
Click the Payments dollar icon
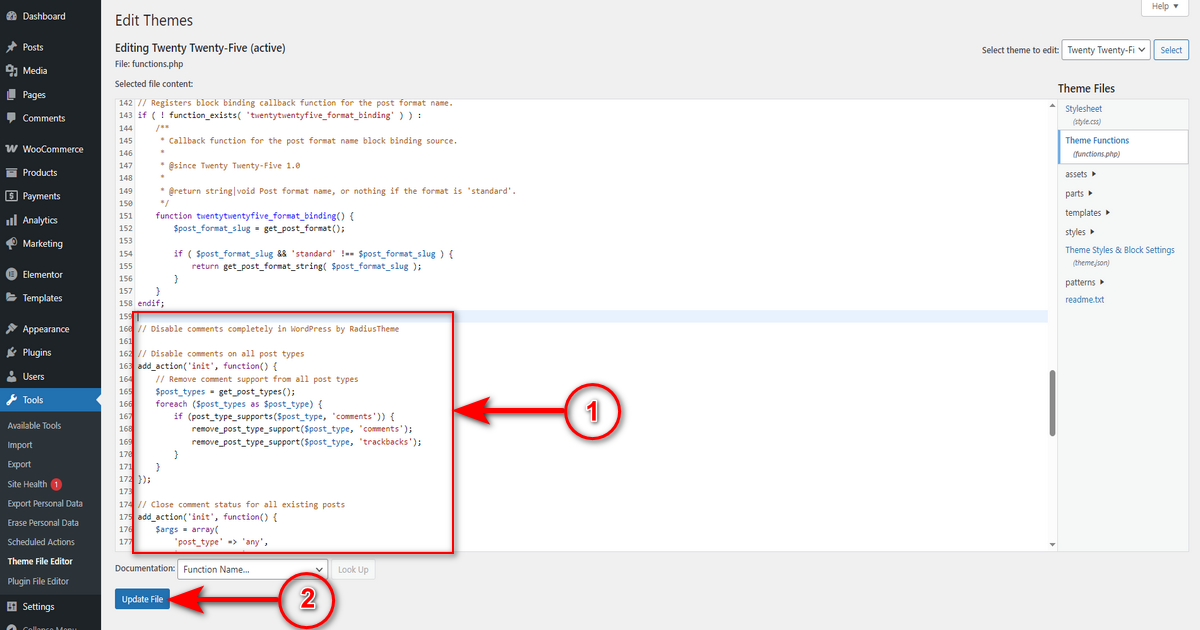(11, 196)
